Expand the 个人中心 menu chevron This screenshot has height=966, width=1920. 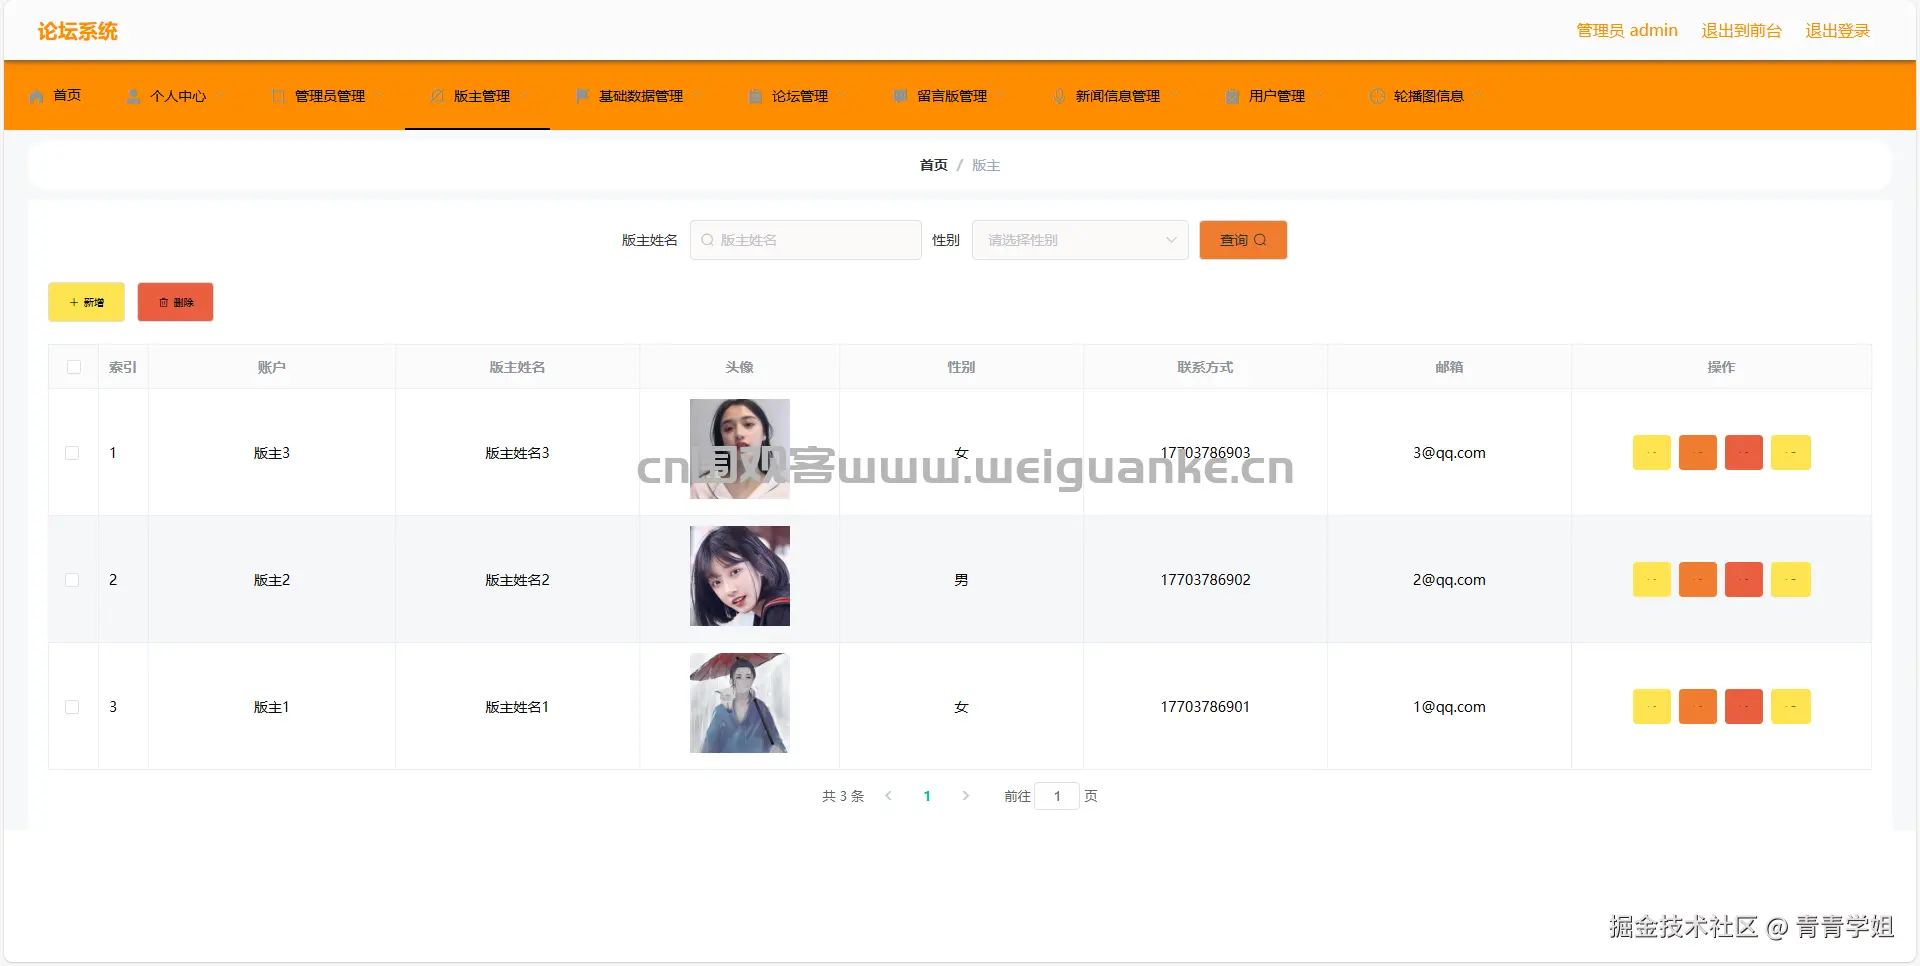point(220,96)
